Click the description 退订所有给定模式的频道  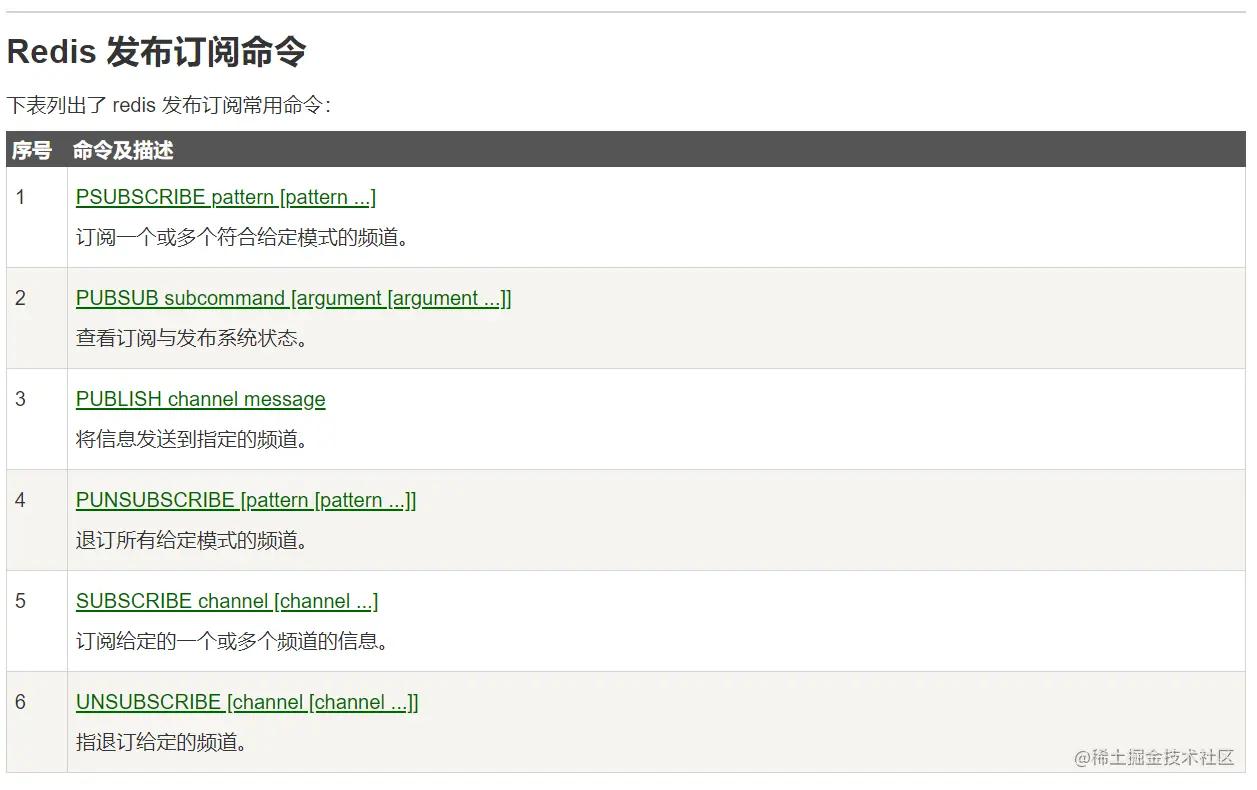[192, 540]
